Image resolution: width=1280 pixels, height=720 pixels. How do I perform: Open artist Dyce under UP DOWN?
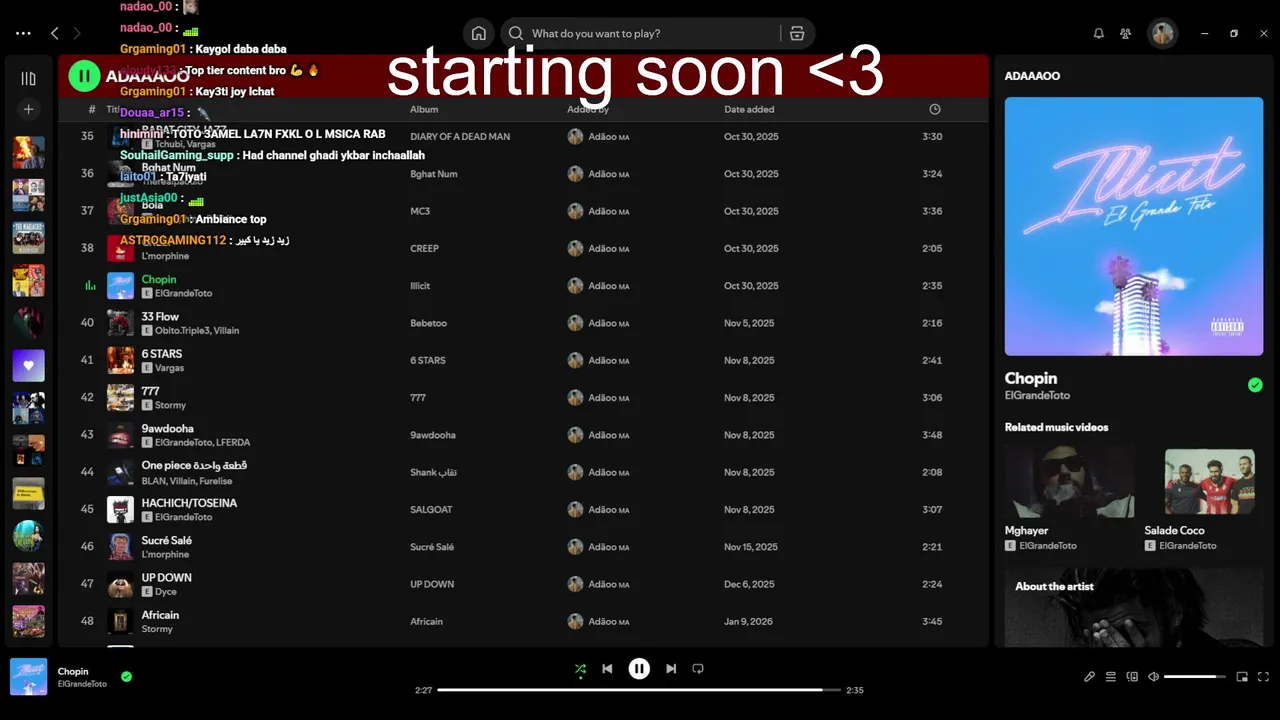(x=166, y=592)
